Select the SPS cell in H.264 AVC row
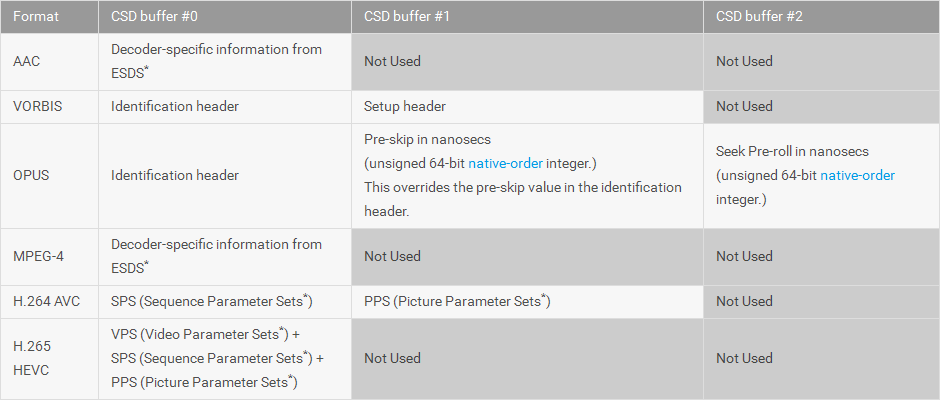The image size is (940, 401). click(212, 301)
